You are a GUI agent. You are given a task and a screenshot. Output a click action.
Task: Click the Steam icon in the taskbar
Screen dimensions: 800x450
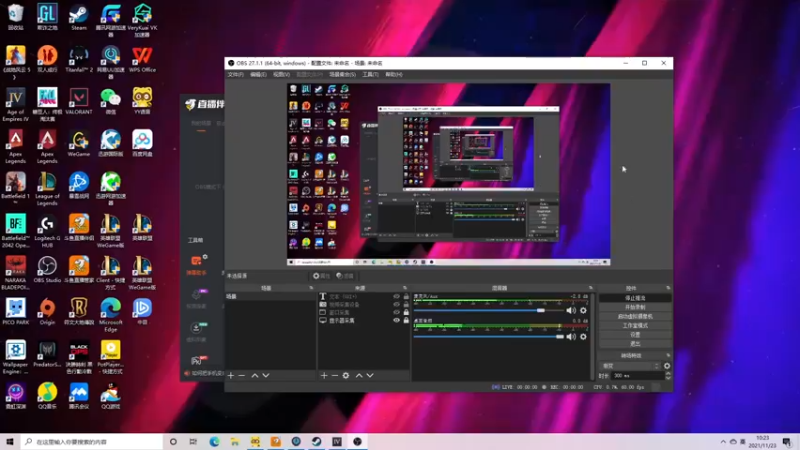pos(316,441)
